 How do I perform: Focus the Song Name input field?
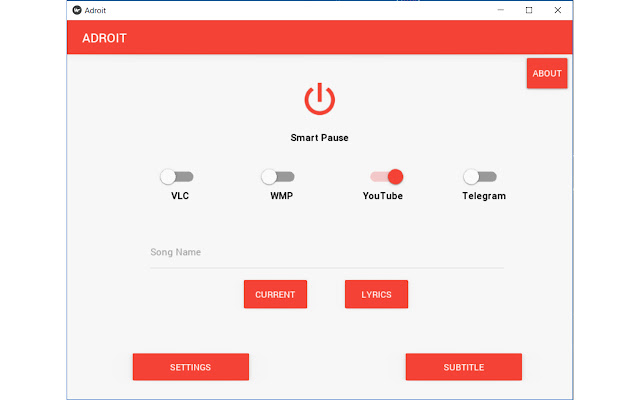(x=327, y=253)
